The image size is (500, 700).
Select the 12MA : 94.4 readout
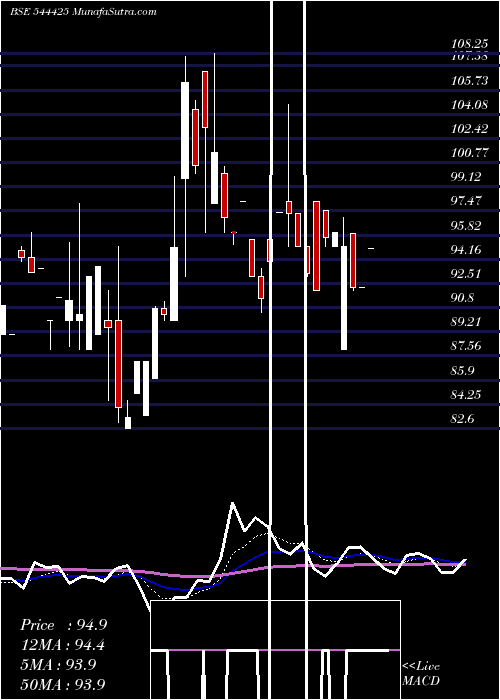63,645
